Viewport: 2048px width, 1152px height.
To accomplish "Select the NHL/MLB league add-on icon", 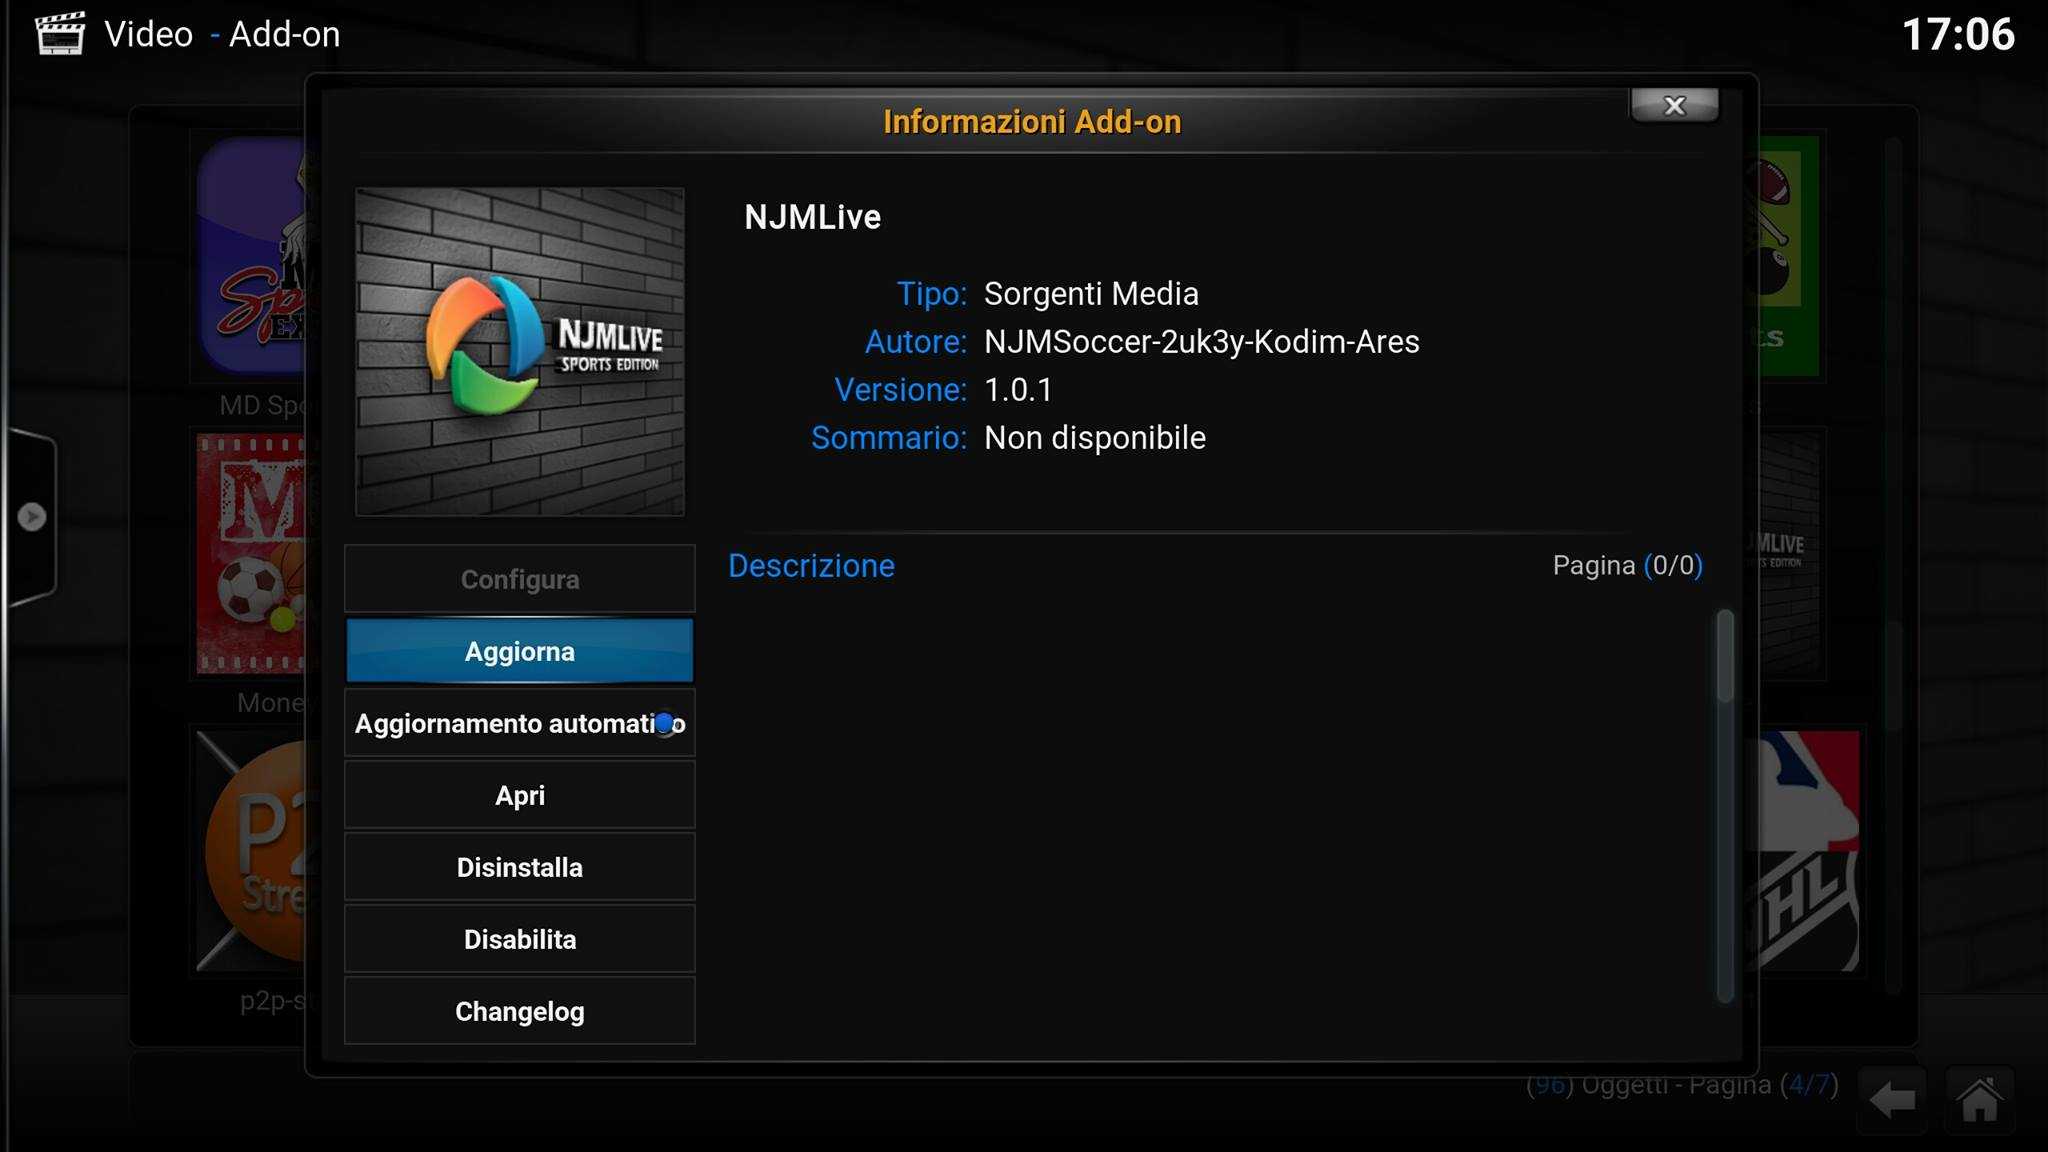I will coord(1808,850).
